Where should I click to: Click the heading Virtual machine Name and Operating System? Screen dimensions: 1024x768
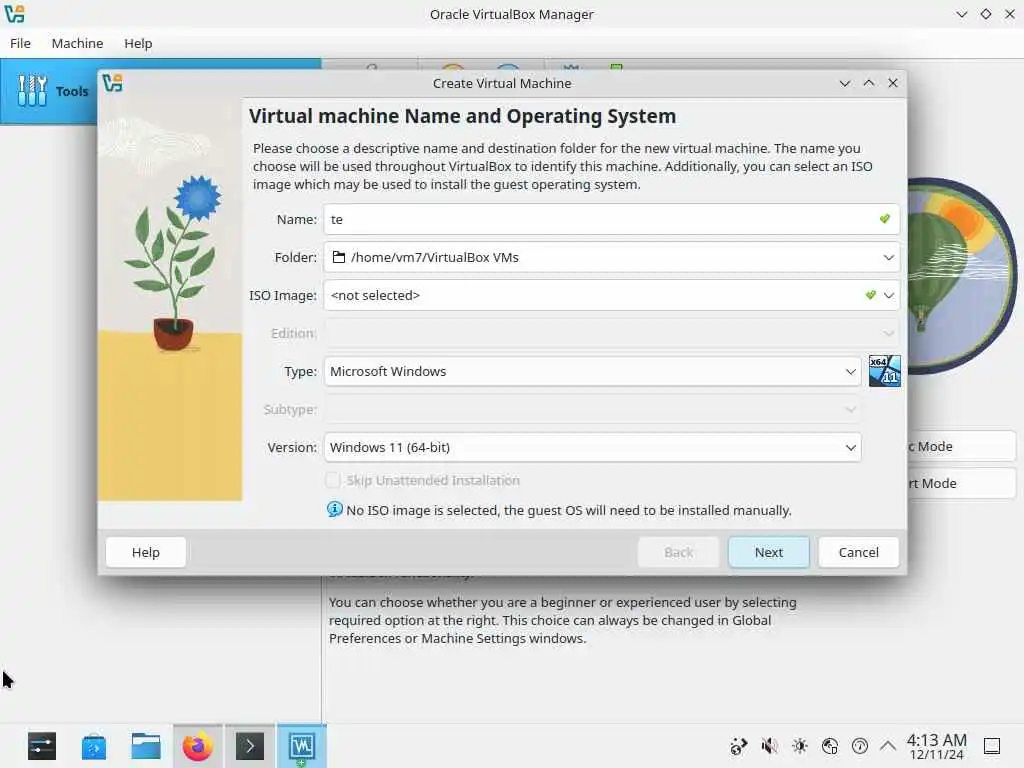coord(462,116)
